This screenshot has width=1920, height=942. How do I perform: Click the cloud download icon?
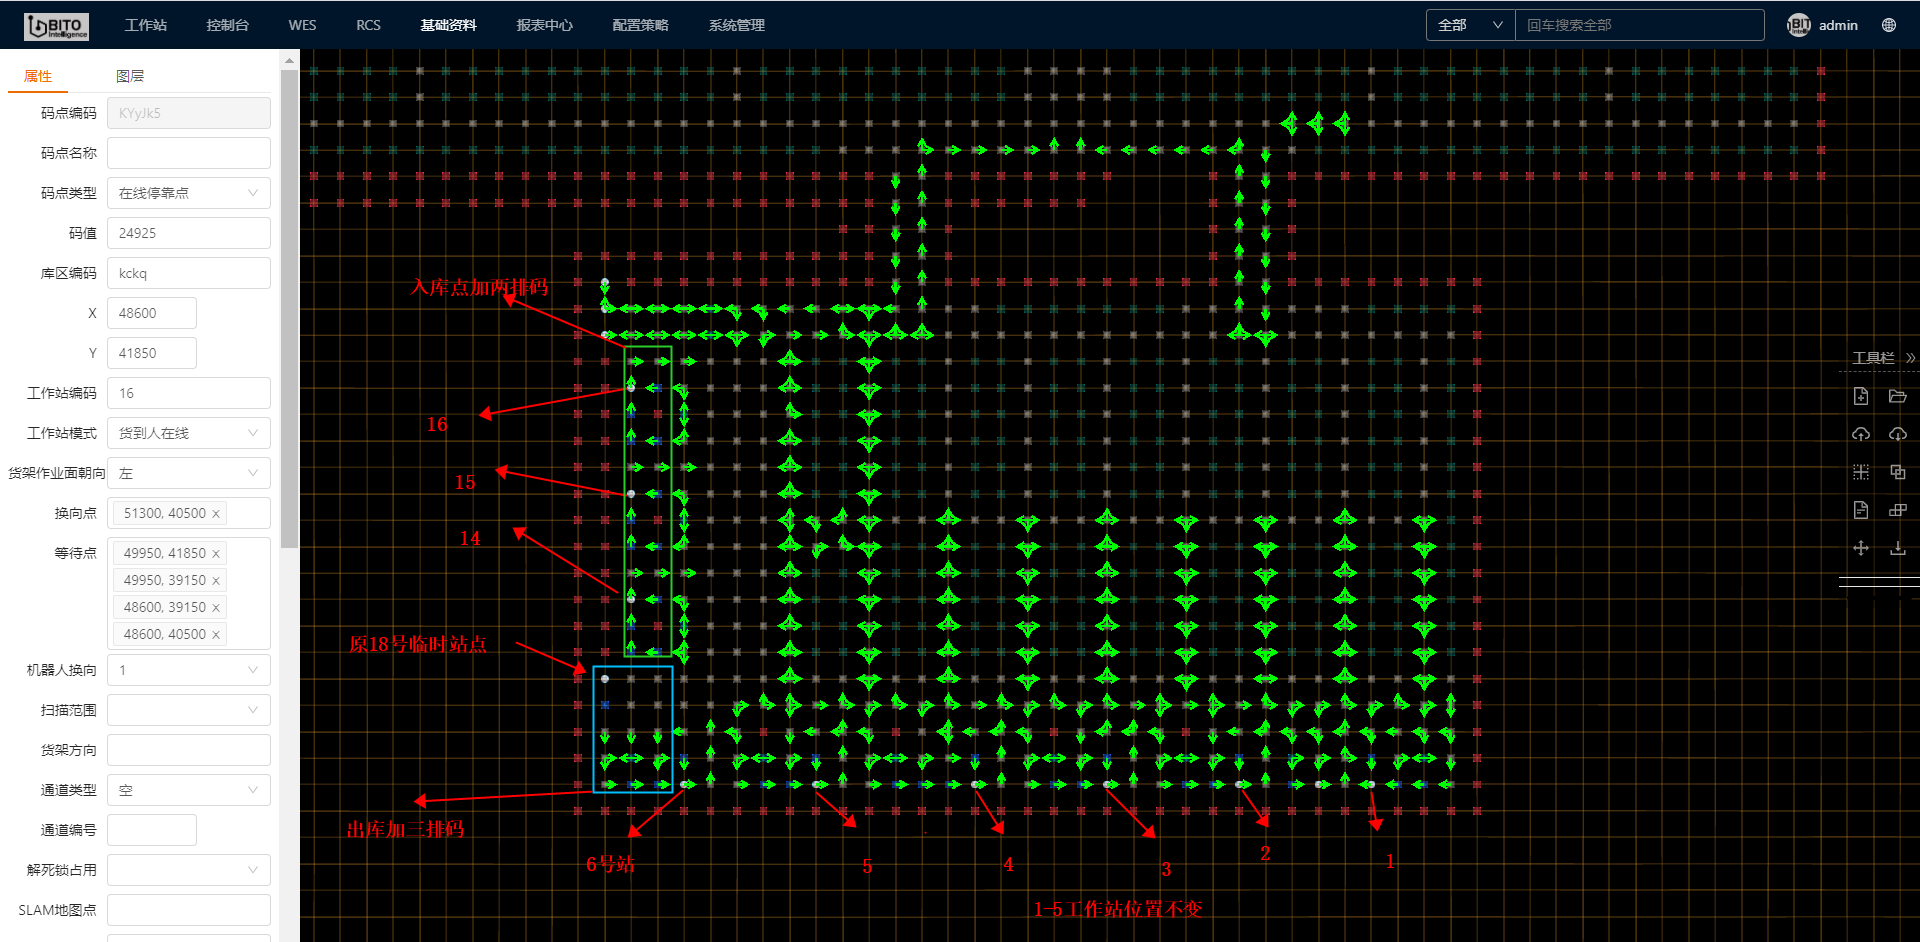(x=1897, y=434)
